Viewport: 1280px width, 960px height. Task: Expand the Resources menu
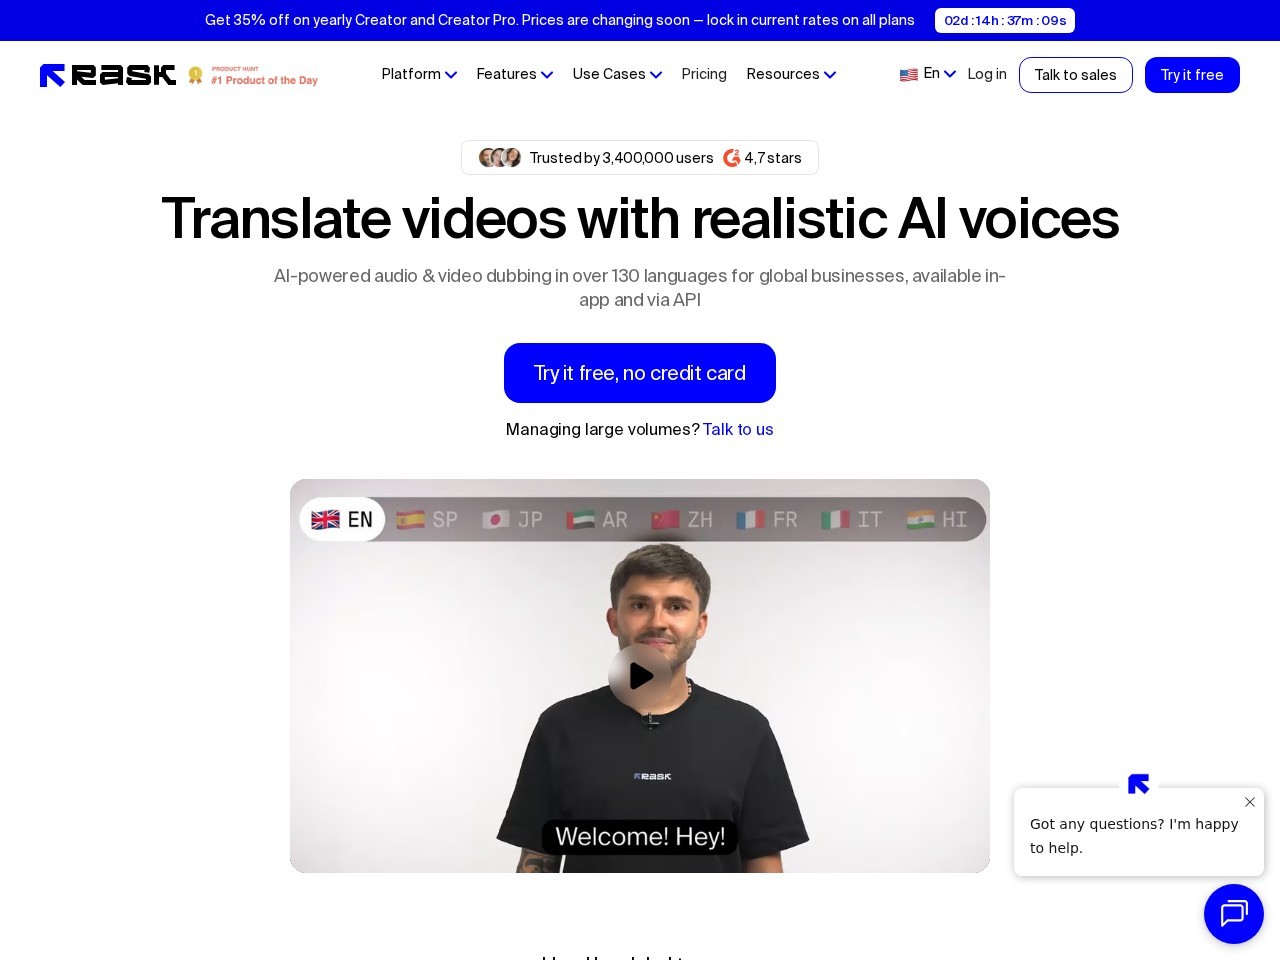click(791, 74)
